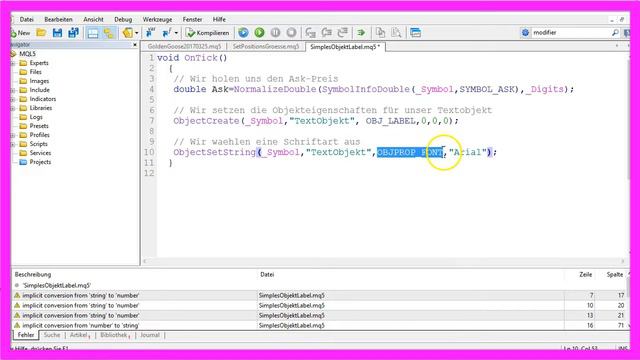The height and width of the screenshot is (360, 640).
Task: Click the gear icon beside search field
Action: (x=525, y=33)
